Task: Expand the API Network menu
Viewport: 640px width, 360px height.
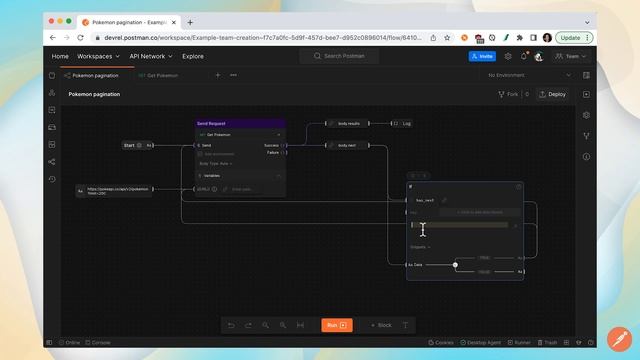Action: click(x=151, y=56)
